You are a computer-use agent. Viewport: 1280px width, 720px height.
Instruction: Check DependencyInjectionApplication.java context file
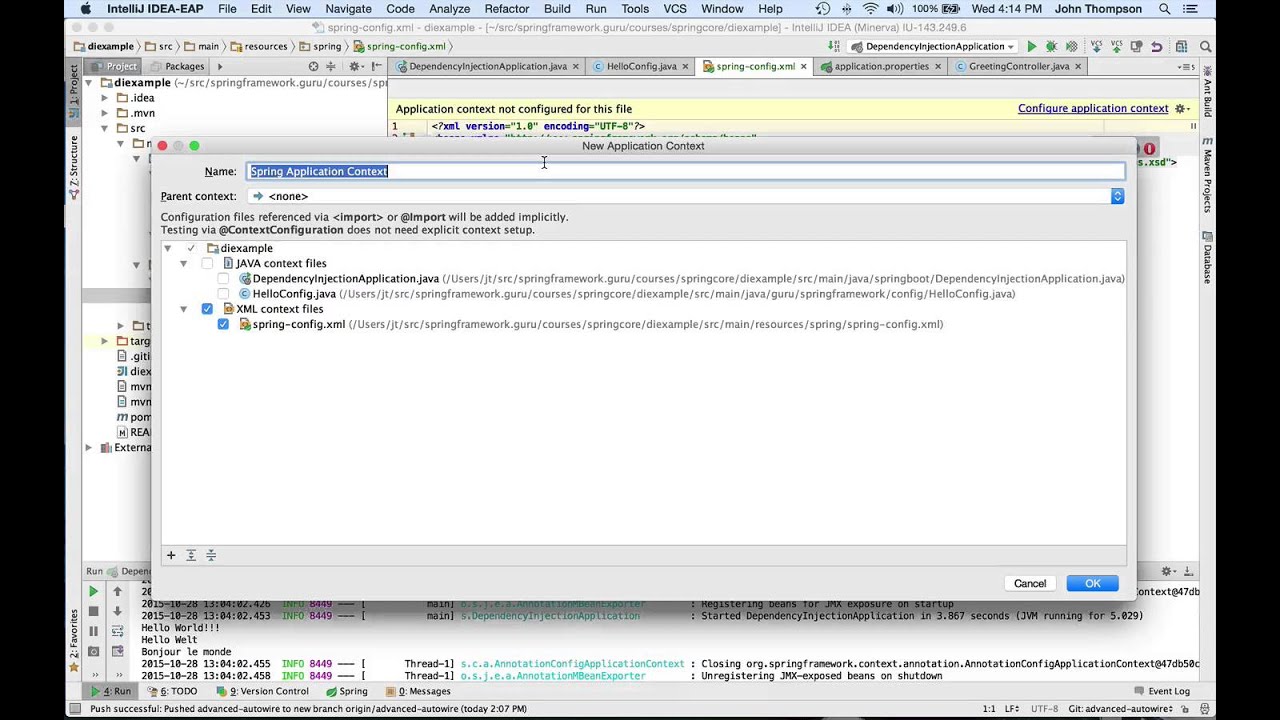pos(223,279)
